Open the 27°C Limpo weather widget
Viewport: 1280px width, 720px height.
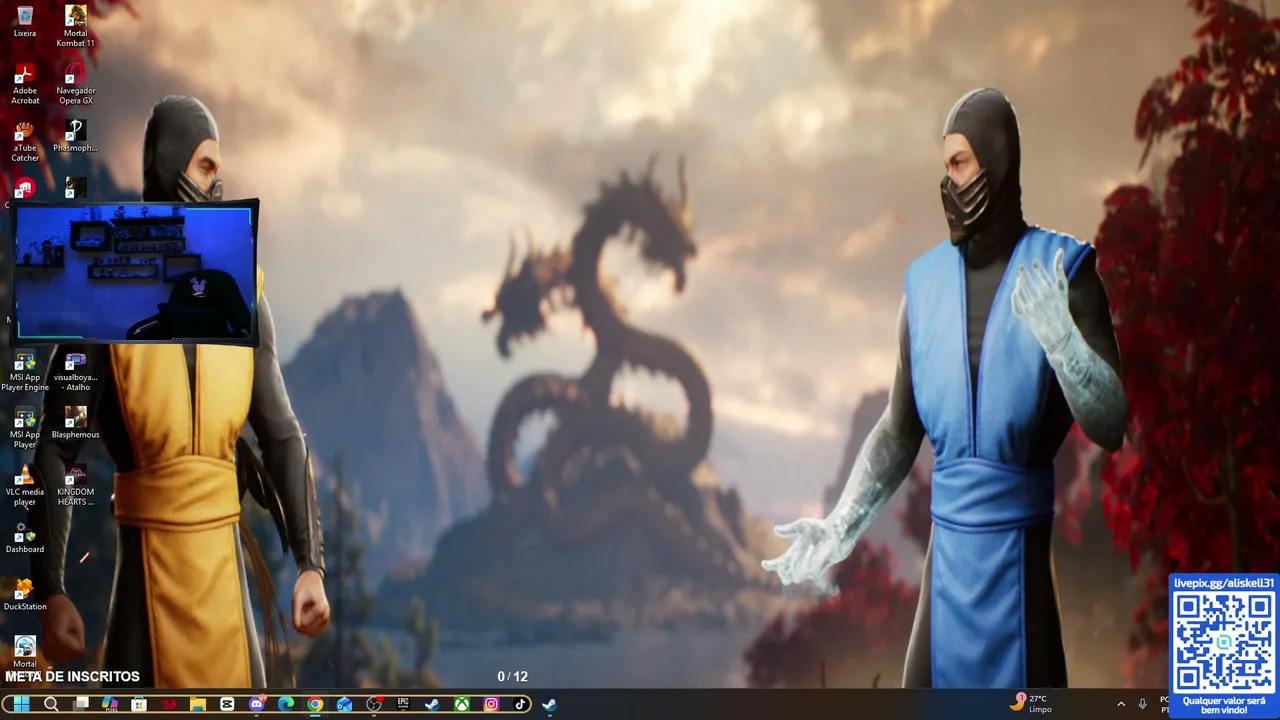1031,703
